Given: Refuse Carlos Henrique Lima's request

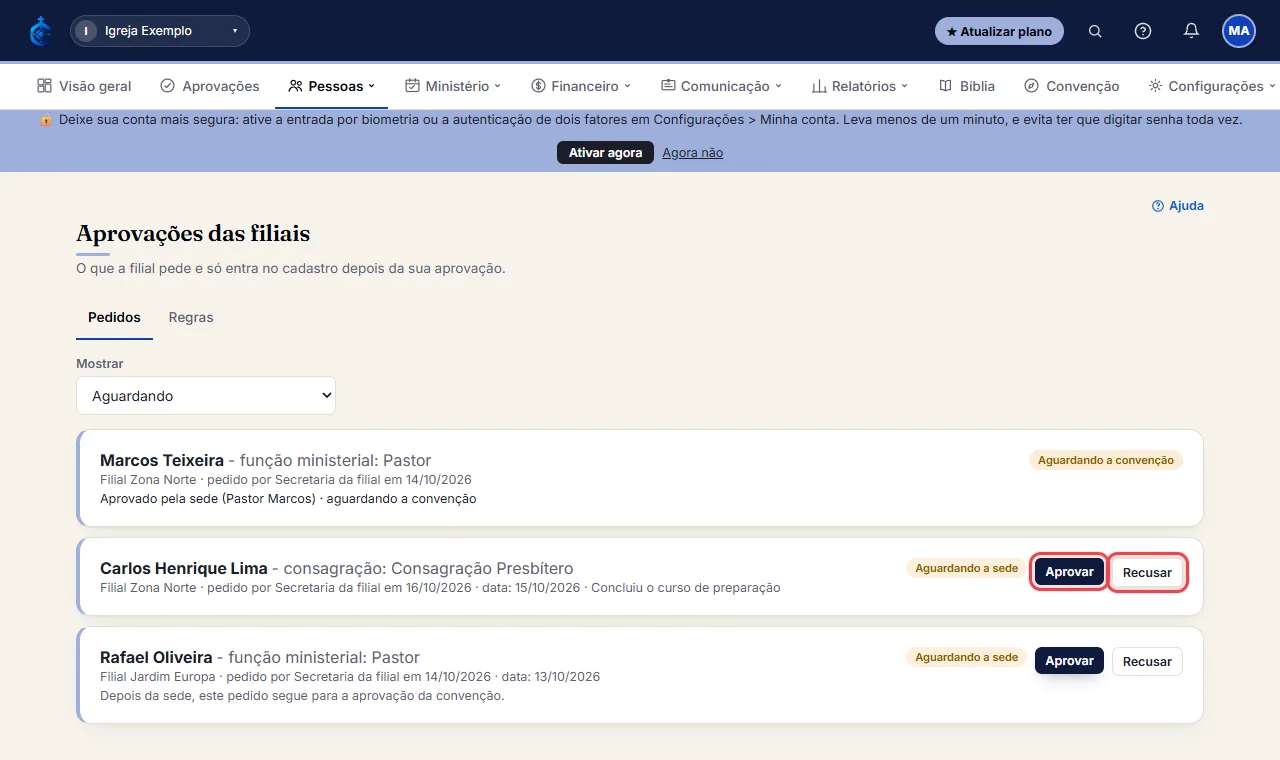Looking at the screenshot, I should [x=1147, y=573].
